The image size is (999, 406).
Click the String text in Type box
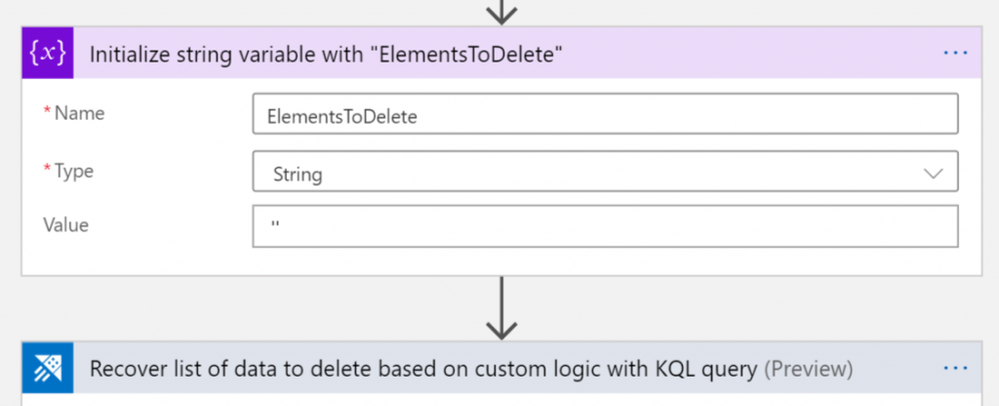298,174
